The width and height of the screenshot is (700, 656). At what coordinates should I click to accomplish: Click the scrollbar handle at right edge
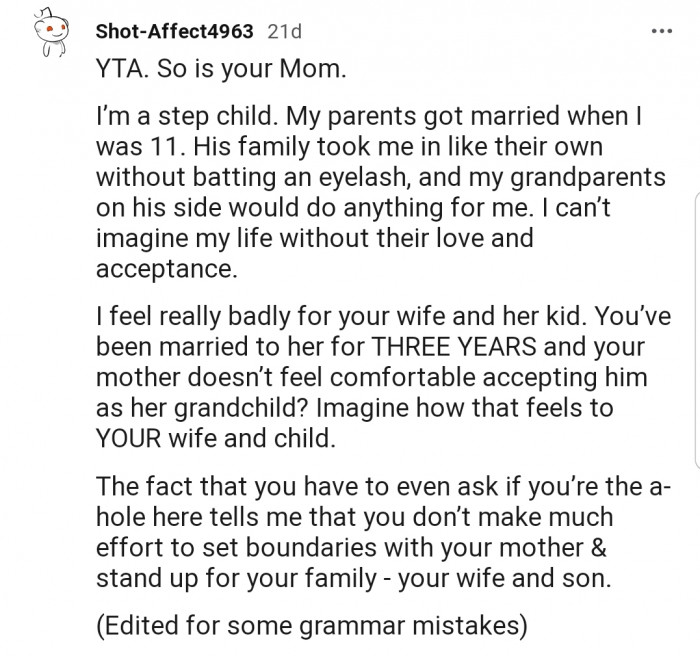697,330
